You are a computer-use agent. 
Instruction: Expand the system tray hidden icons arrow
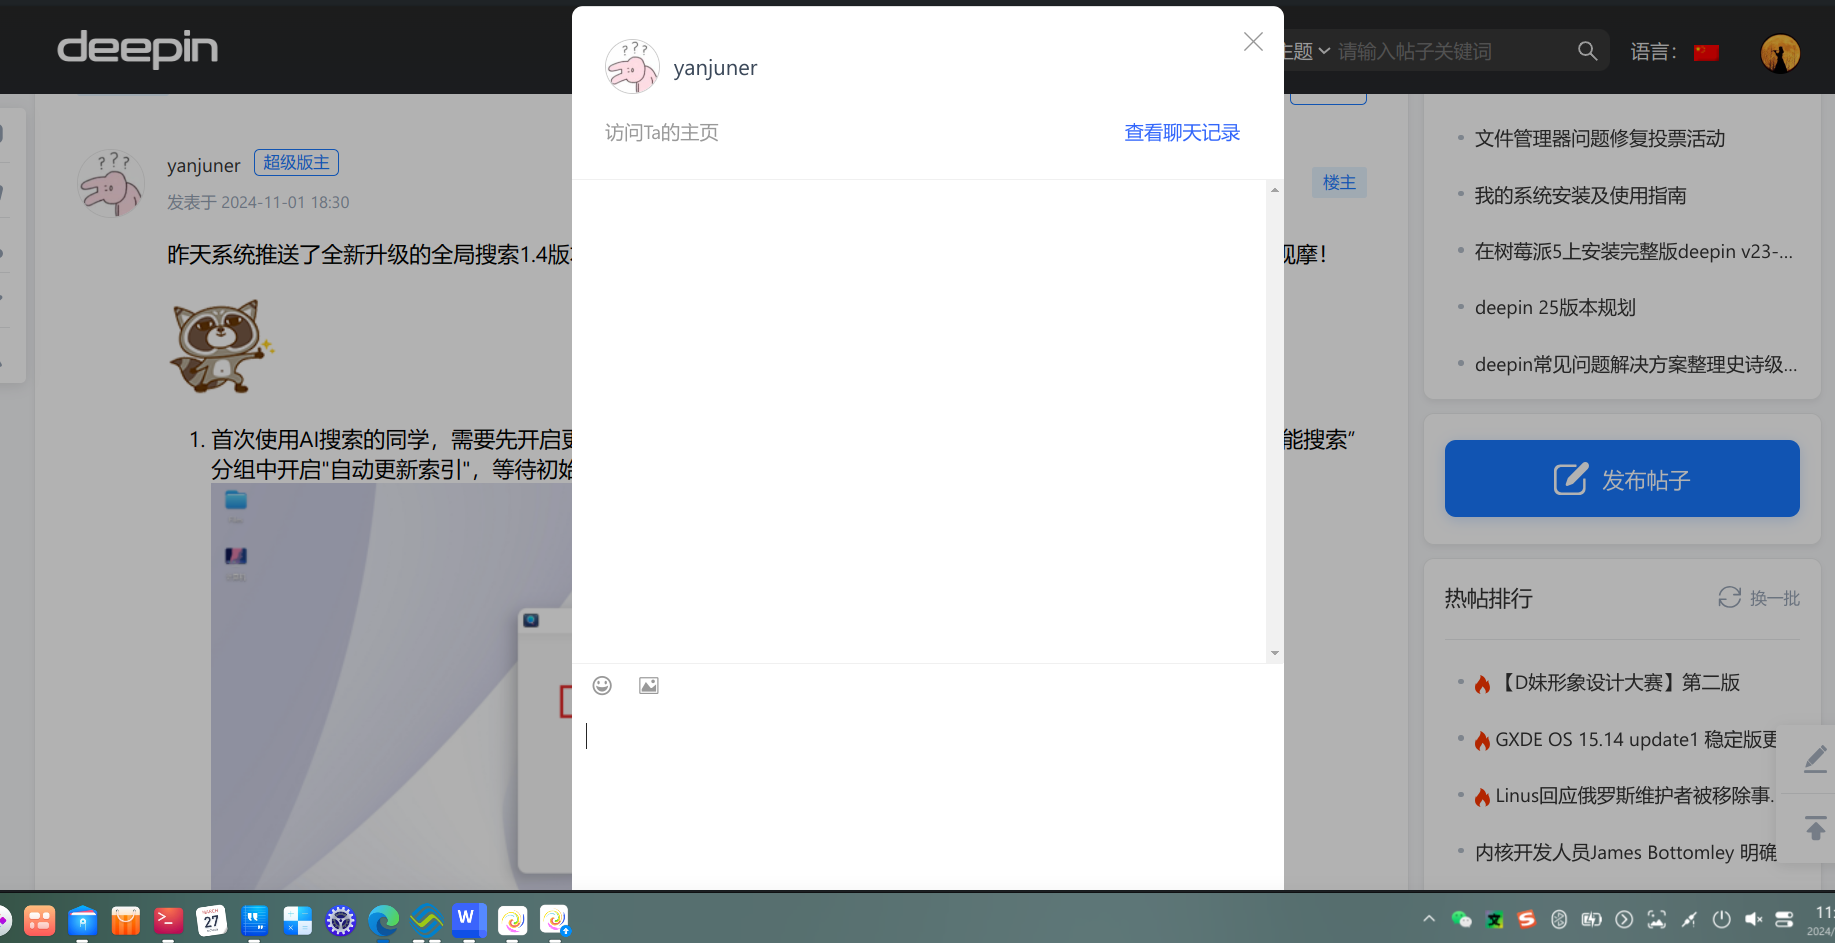pyautogui.click(x=1429, y=918)
